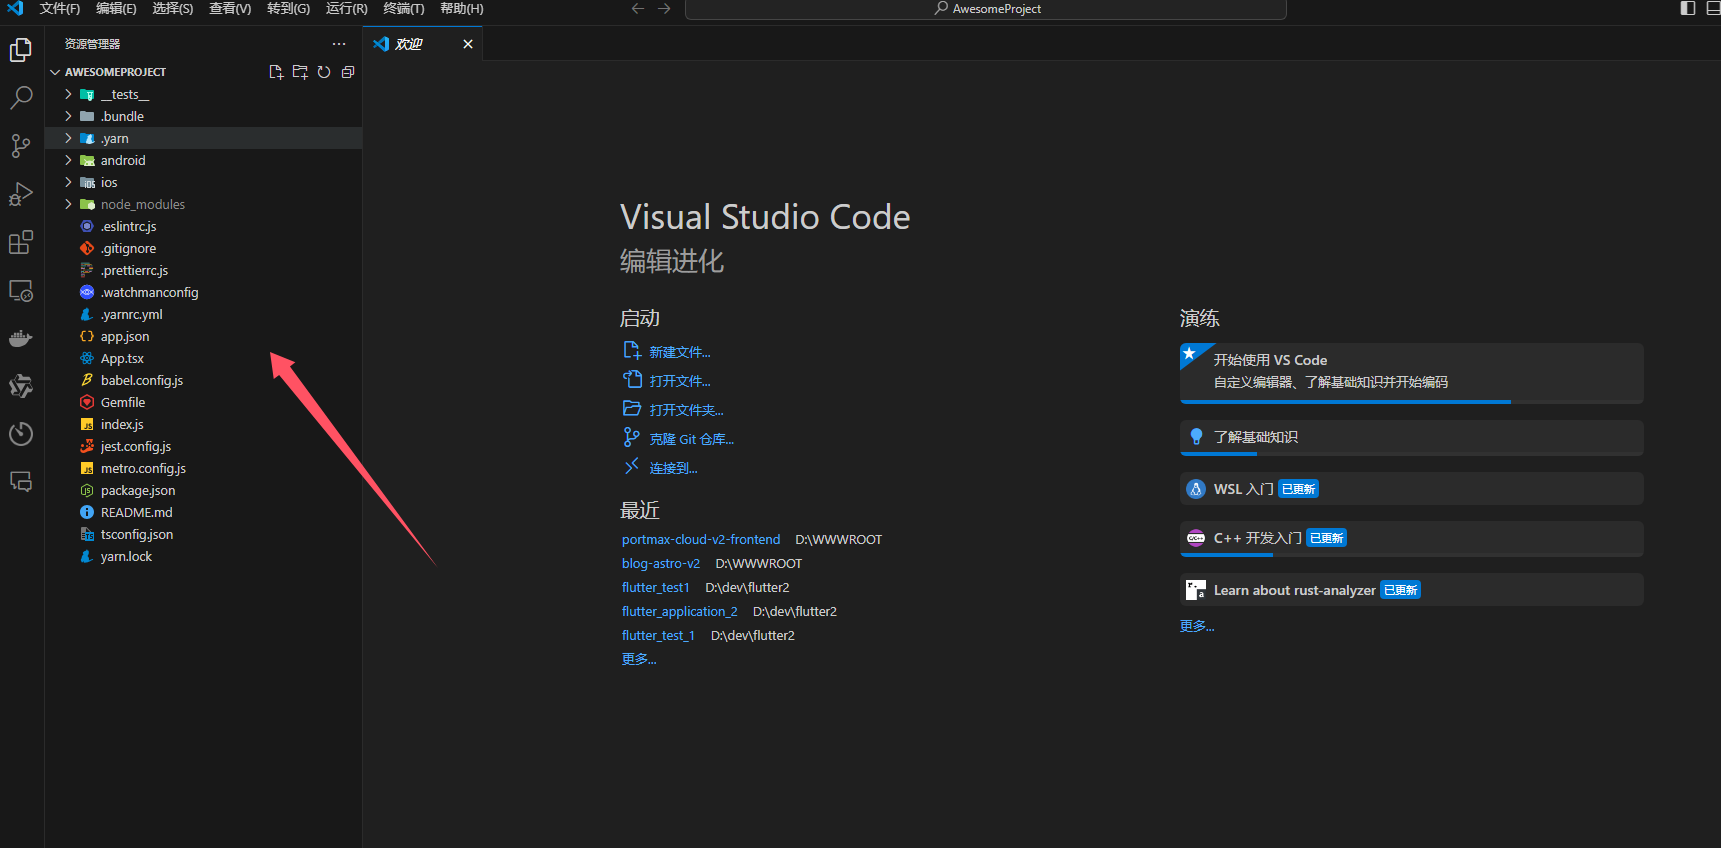Open the Docker view in activity bar

pyautogui.click(x=21, y=338)
